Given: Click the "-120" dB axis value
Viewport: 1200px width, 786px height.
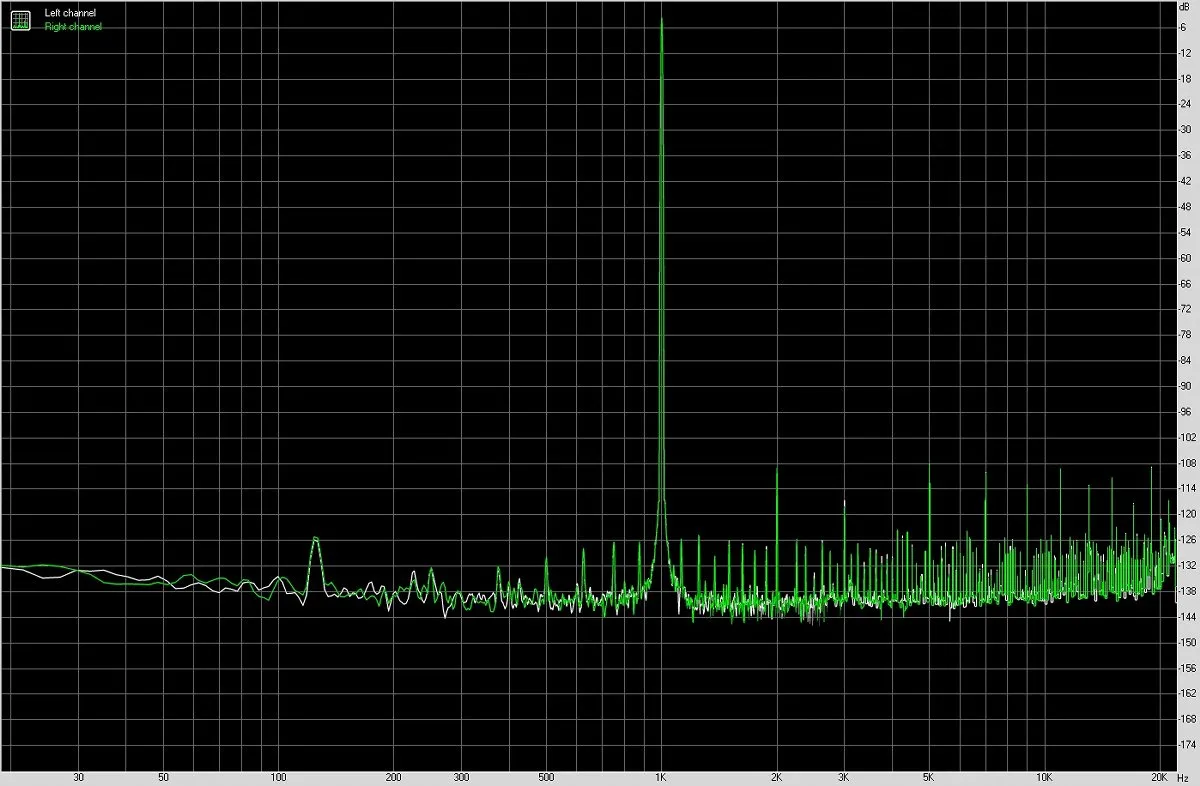Looking at the screenshot, I should click(x=1187, y=515).
